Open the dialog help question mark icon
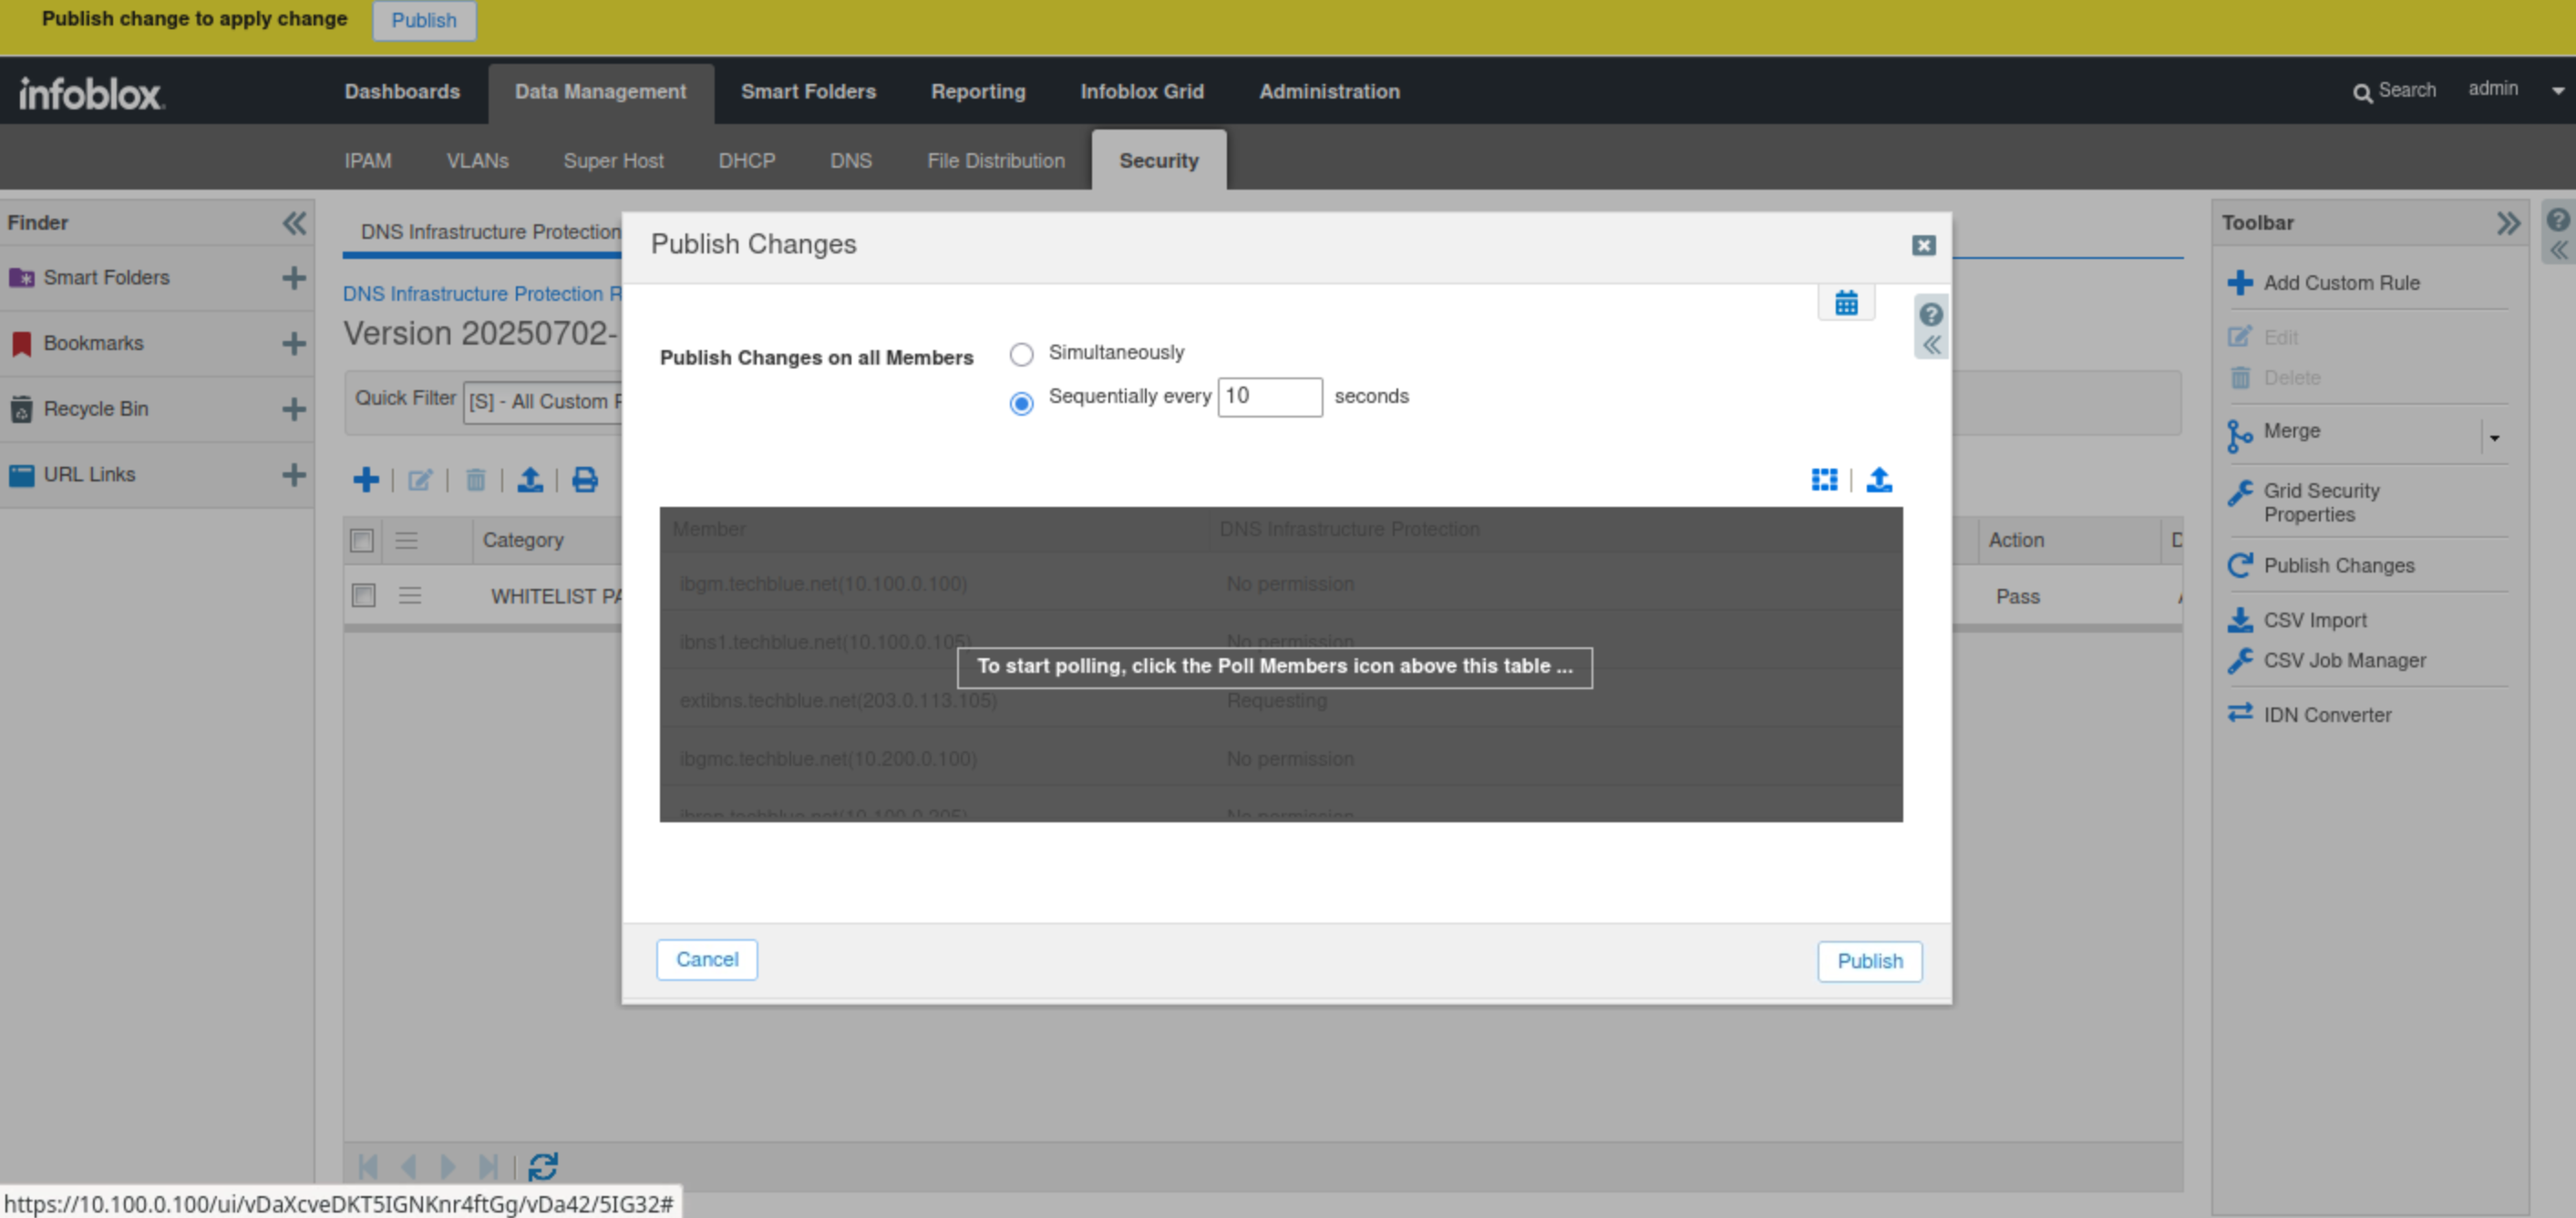This screenshot has height=1218, width=2576. point(1931,314)
